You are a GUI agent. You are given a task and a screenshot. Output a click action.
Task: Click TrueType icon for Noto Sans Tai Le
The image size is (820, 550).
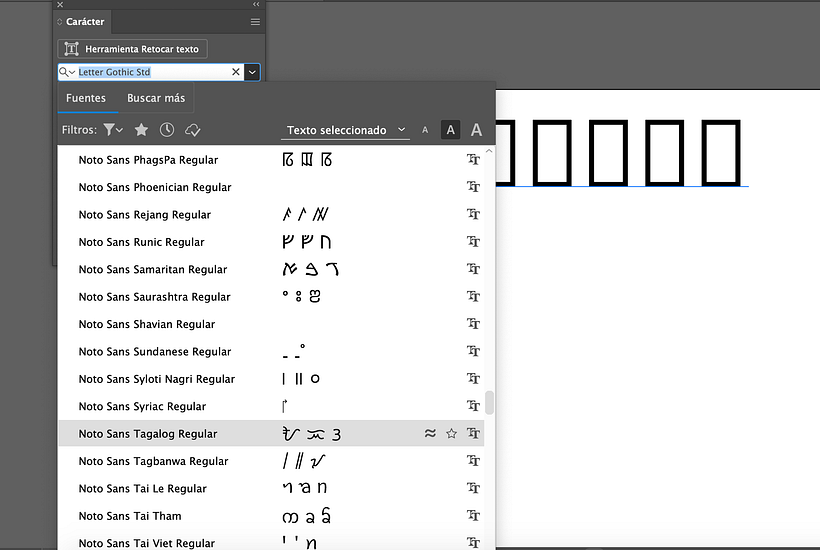tap(473, 488)
